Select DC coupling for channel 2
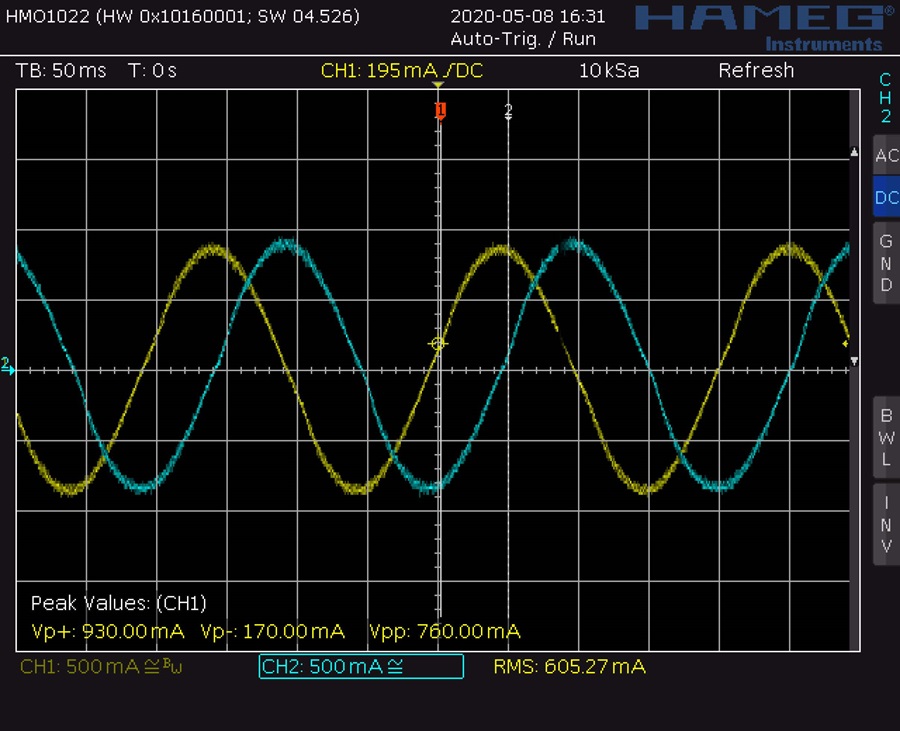Viewport: 900px width, 731px height. point(886,198)
